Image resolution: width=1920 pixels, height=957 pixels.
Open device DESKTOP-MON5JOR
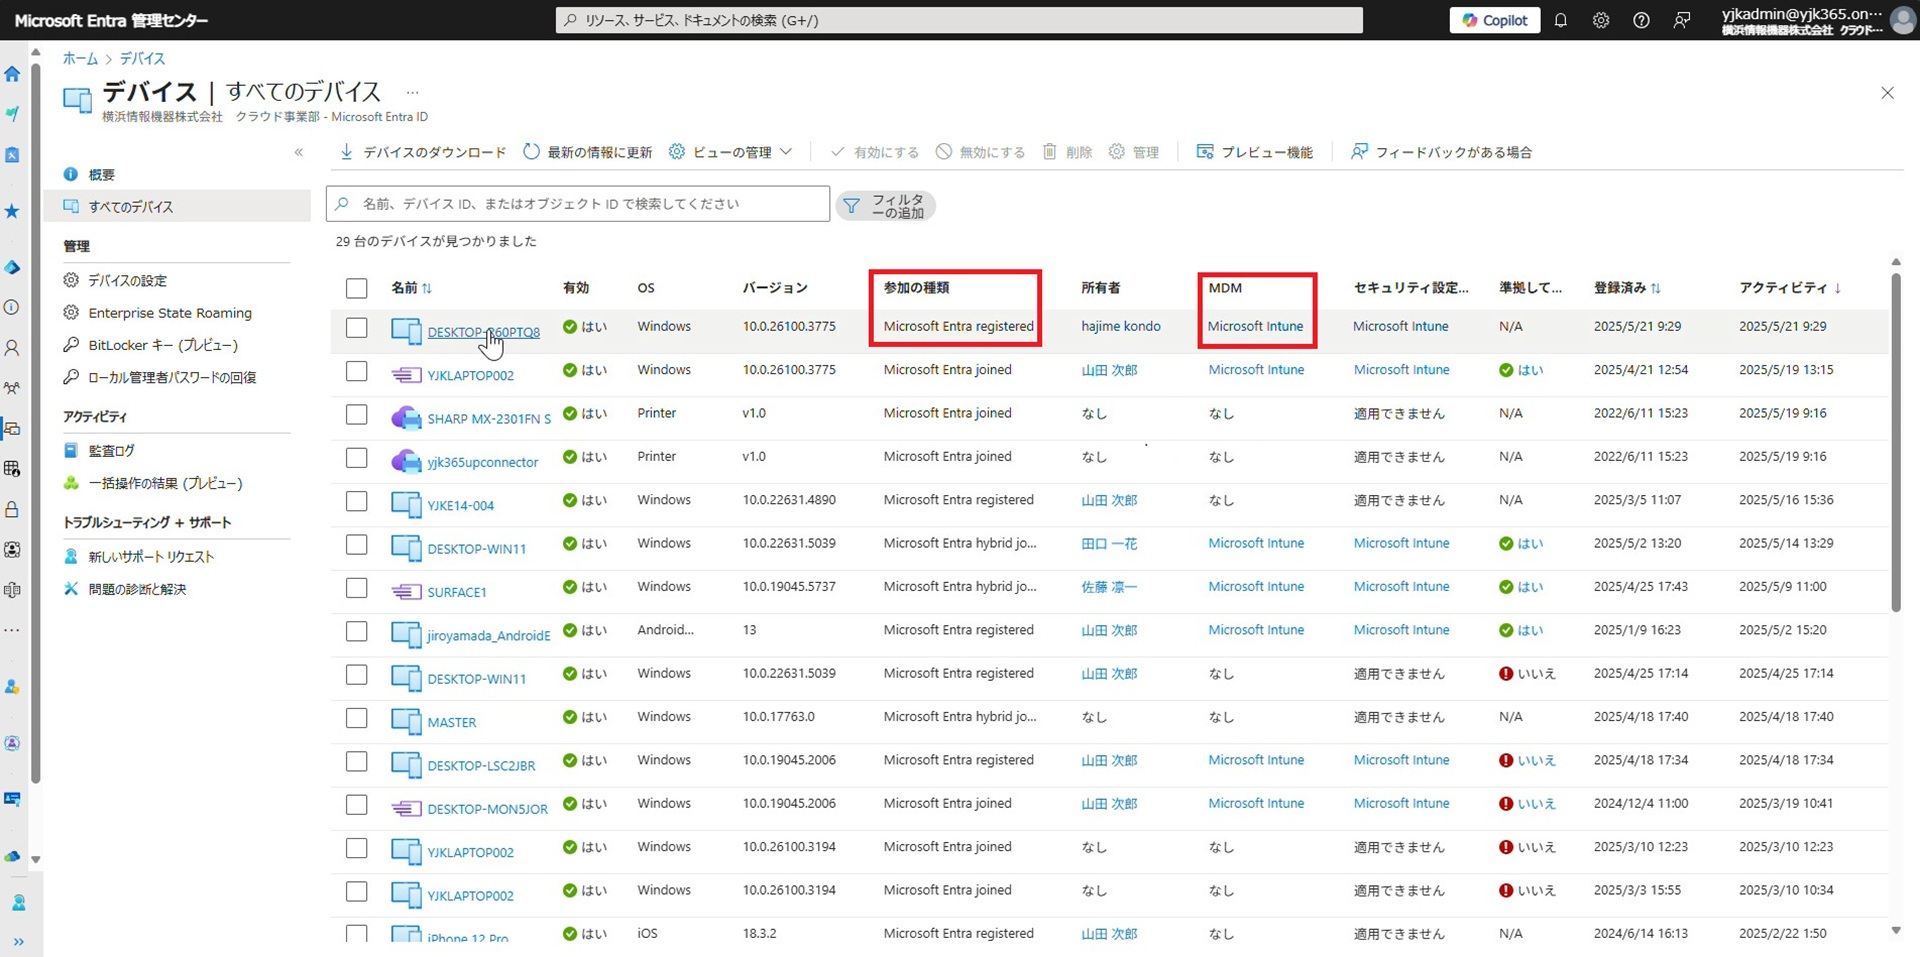coord(487,809)
